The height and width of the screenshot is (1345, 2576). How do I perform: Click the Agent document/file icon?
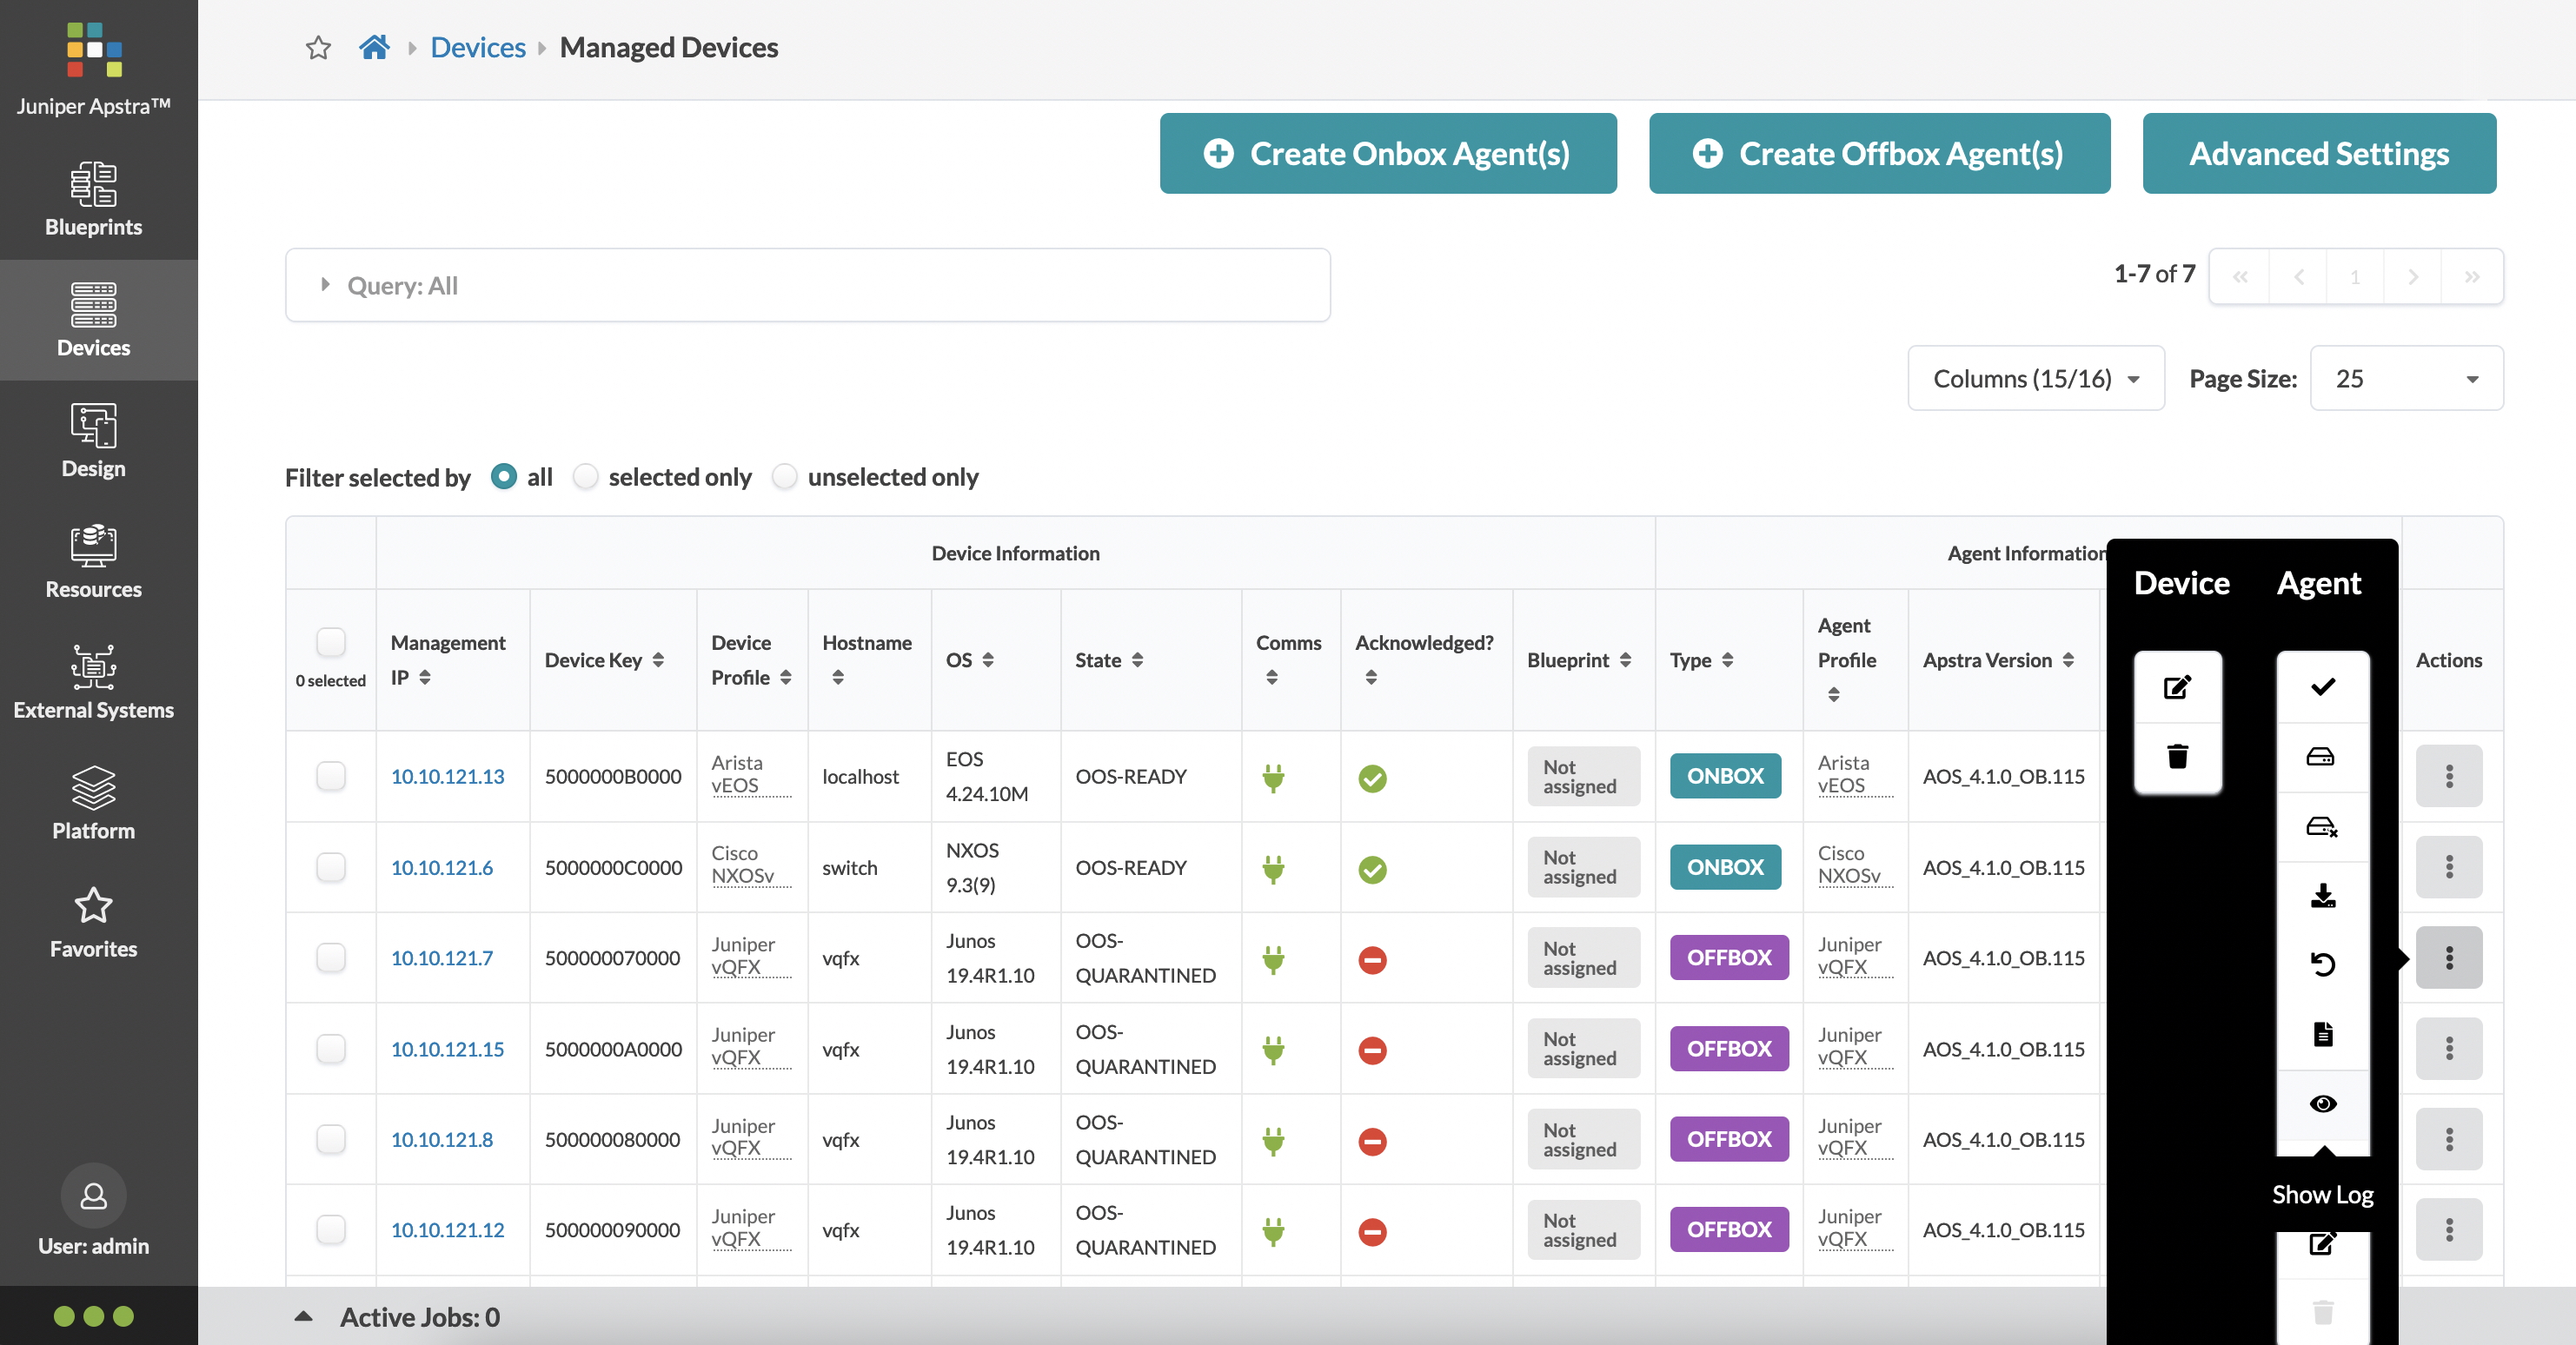click(2322, 1034)
